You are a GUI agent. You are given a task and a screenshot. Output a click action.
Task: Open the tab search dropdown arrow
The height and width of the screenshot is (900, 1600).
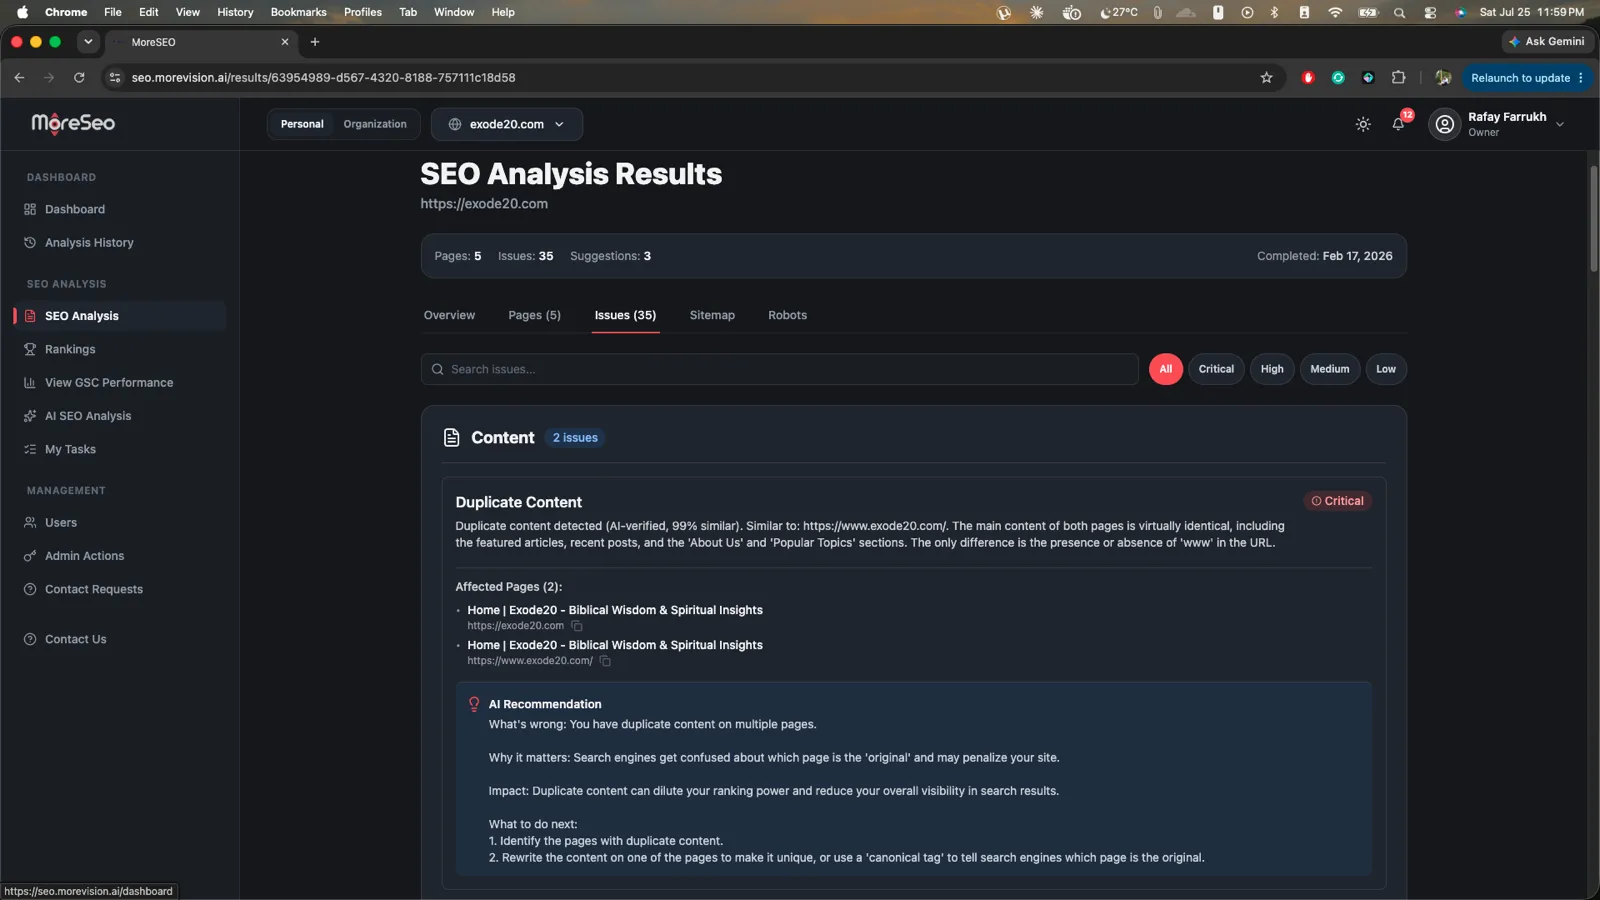click(x=88, y=42)
